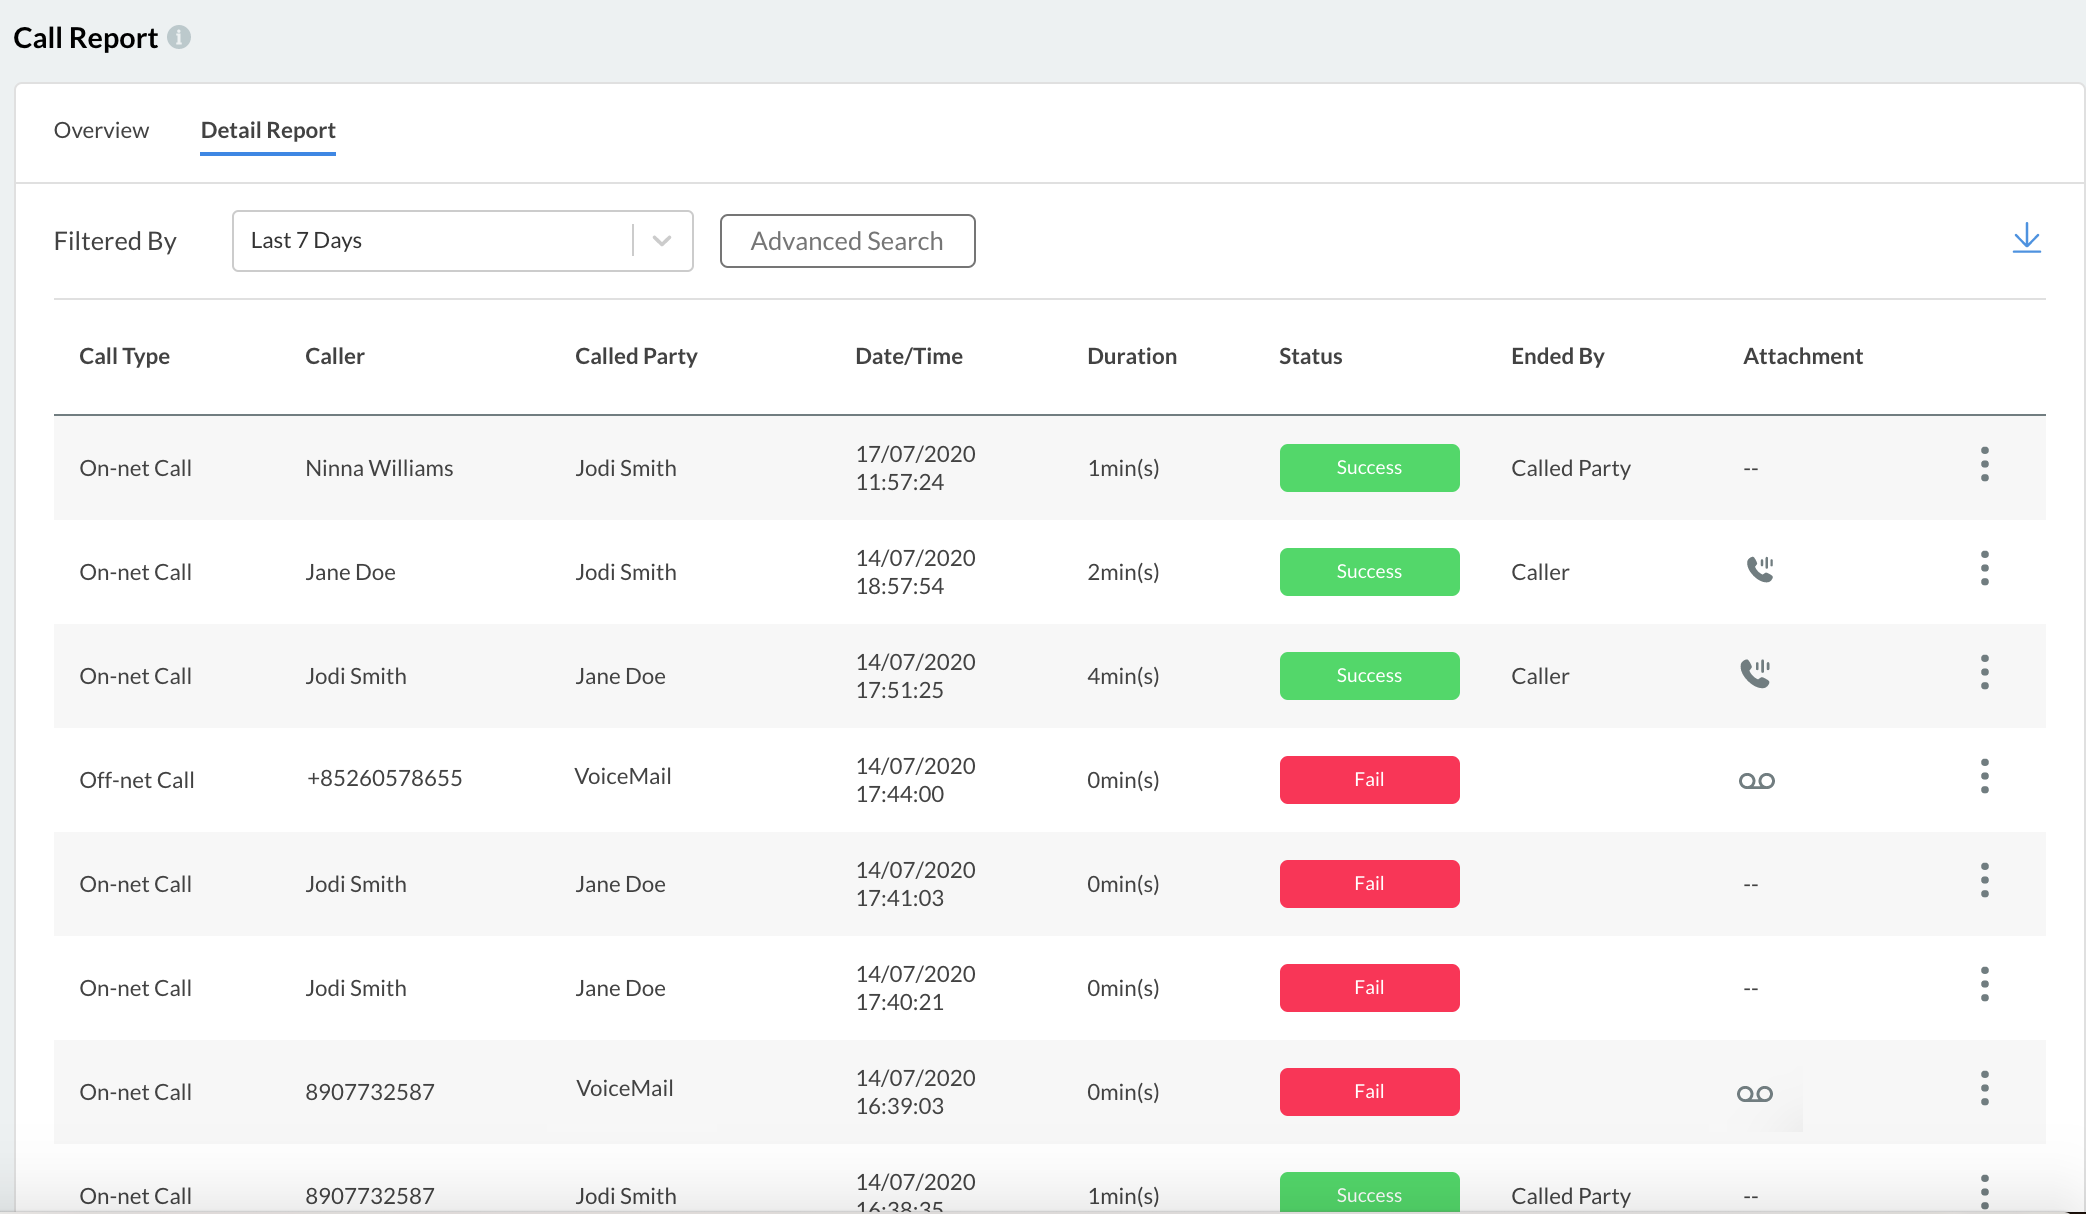Click the Attachment column header
The width and height of the screenshot is (2086, 1214).
pyautogui.click(x=1802, y=356)
